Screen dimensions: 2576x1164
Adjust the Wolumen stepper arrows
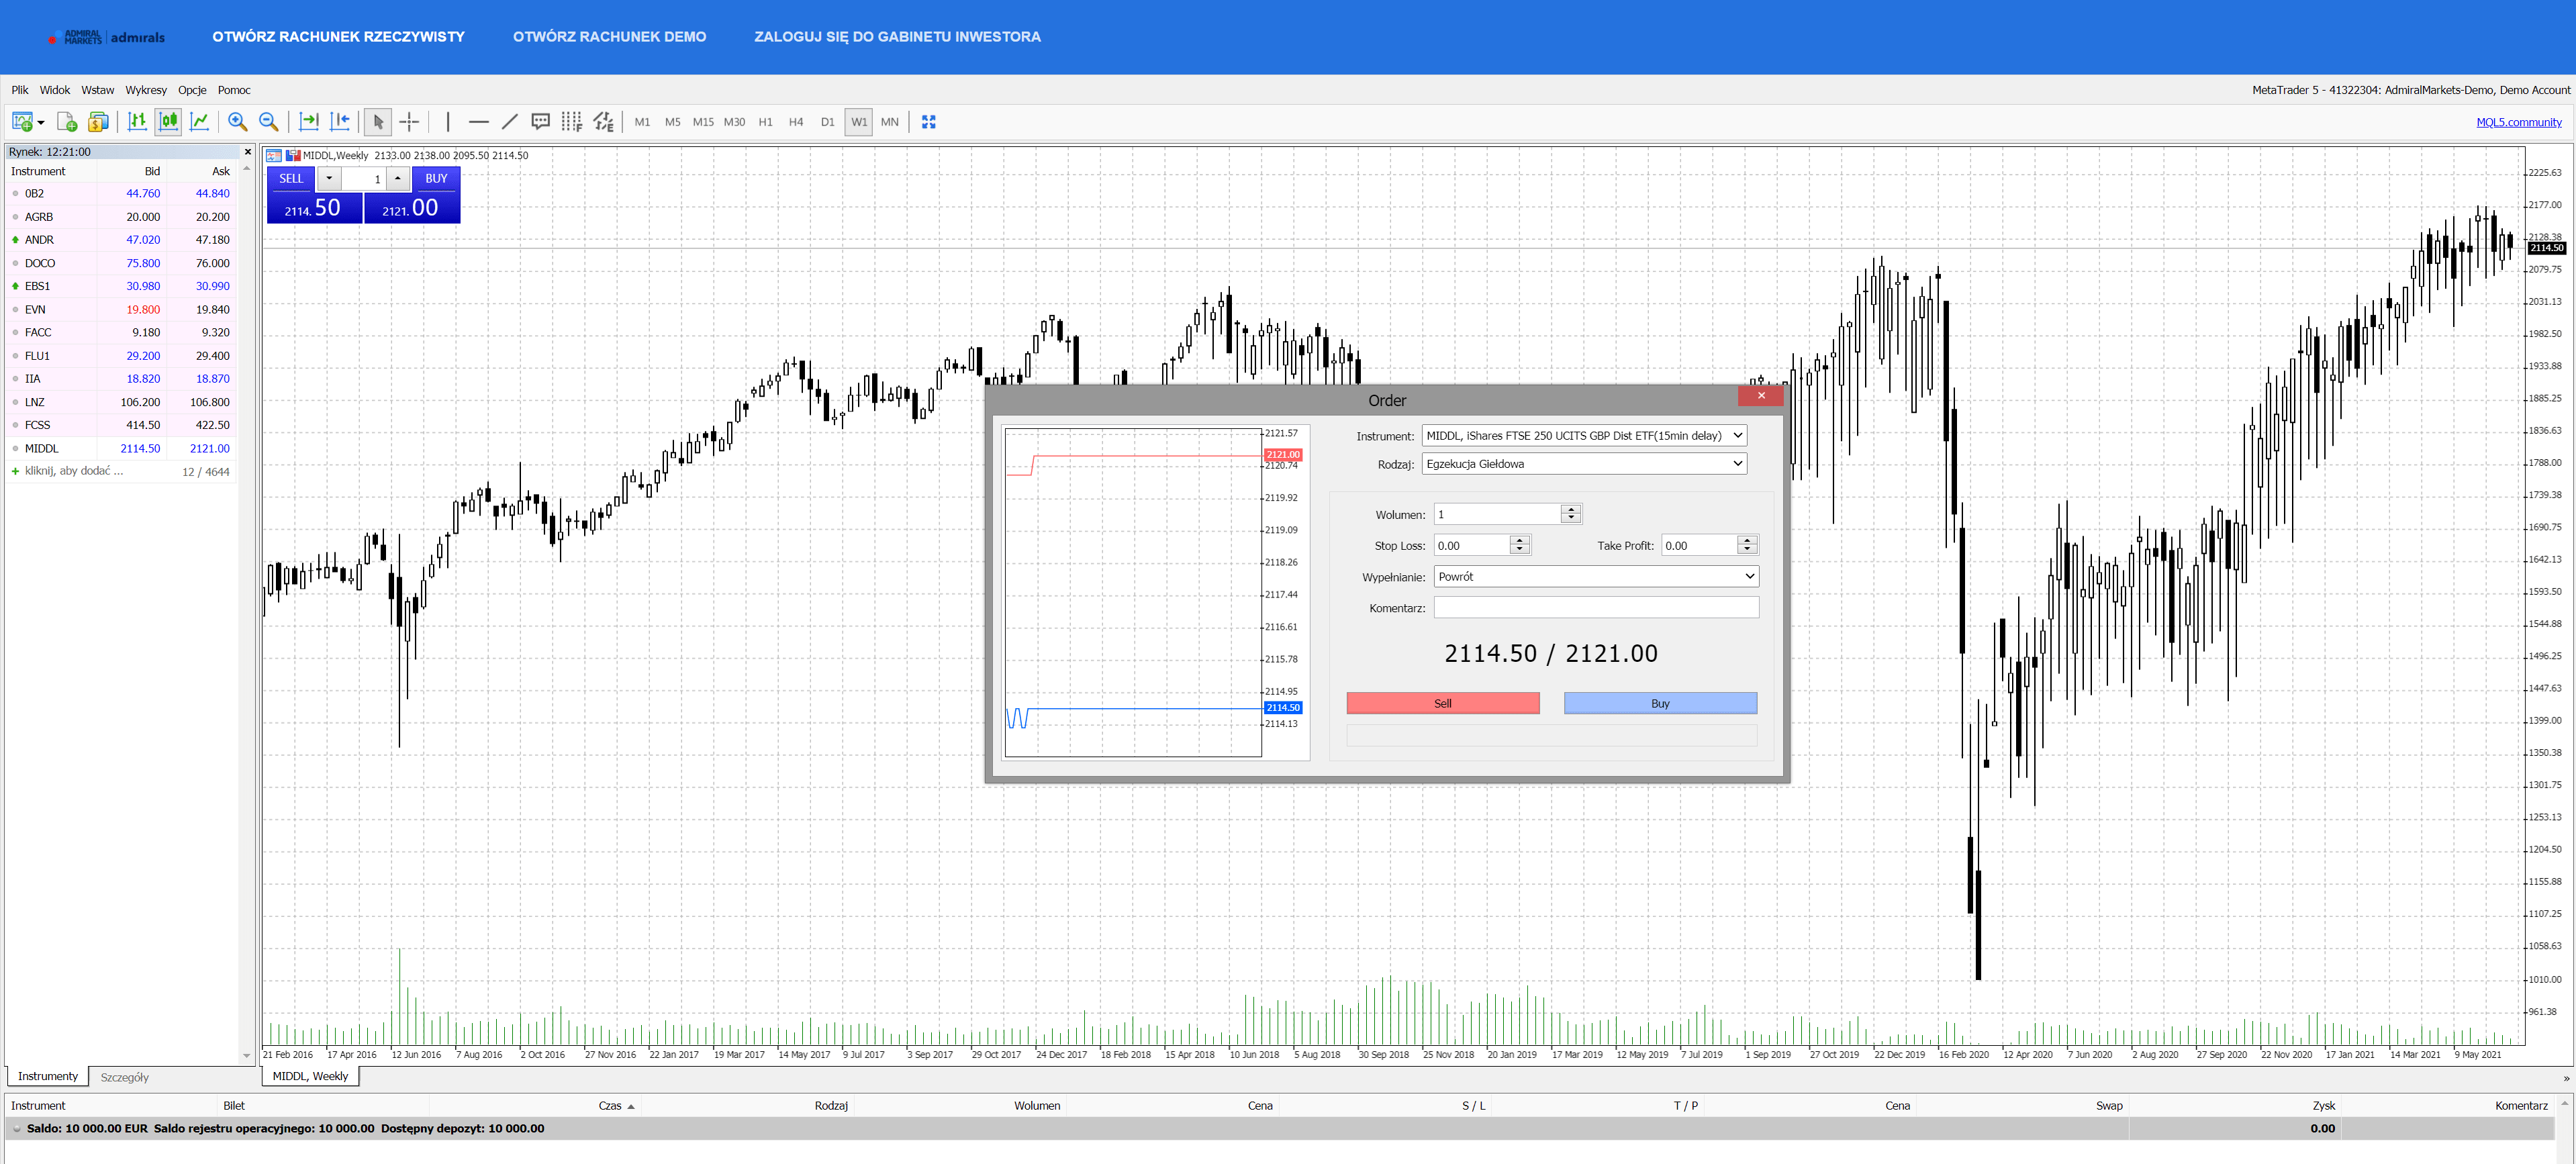(x=1571, y=515)
